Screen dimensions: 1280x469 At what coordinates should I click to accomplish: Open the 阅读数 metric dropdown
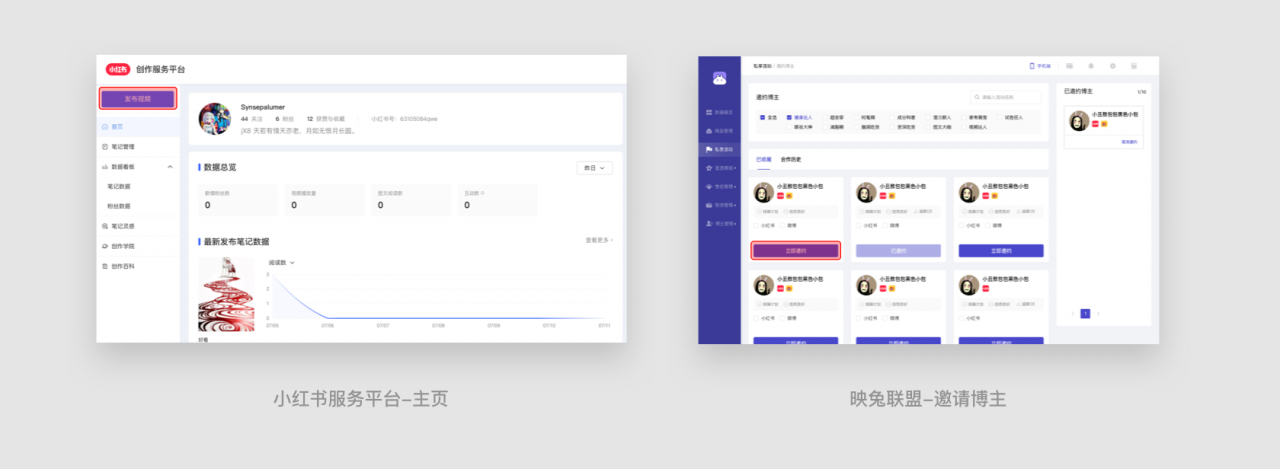pos(281,262)
